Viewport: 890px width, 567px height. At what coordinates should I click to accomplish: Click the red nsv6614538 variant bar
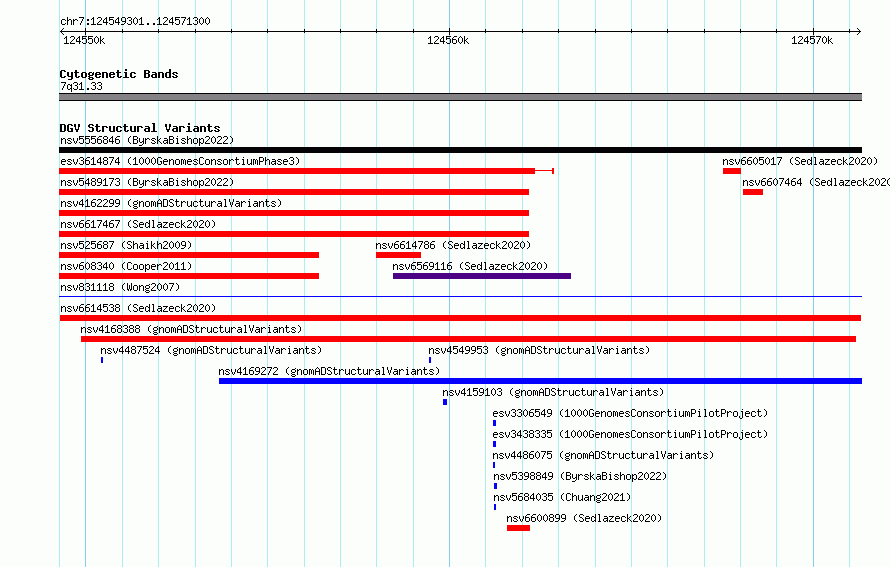tap(460, 318)
